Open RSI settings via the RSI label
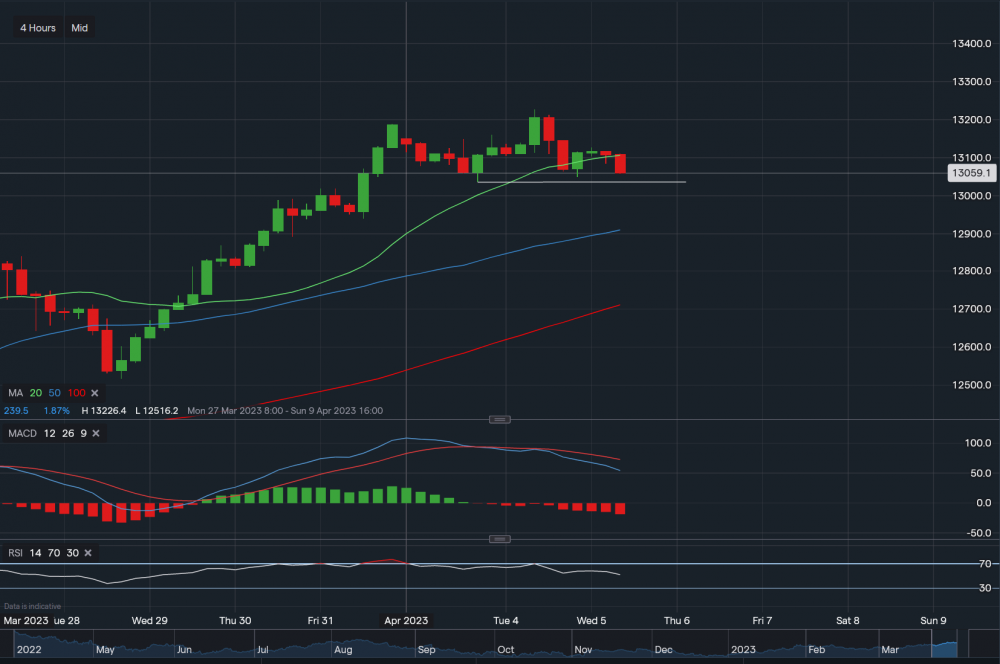Screen dimensions: 1000x664 click(14, 552)
